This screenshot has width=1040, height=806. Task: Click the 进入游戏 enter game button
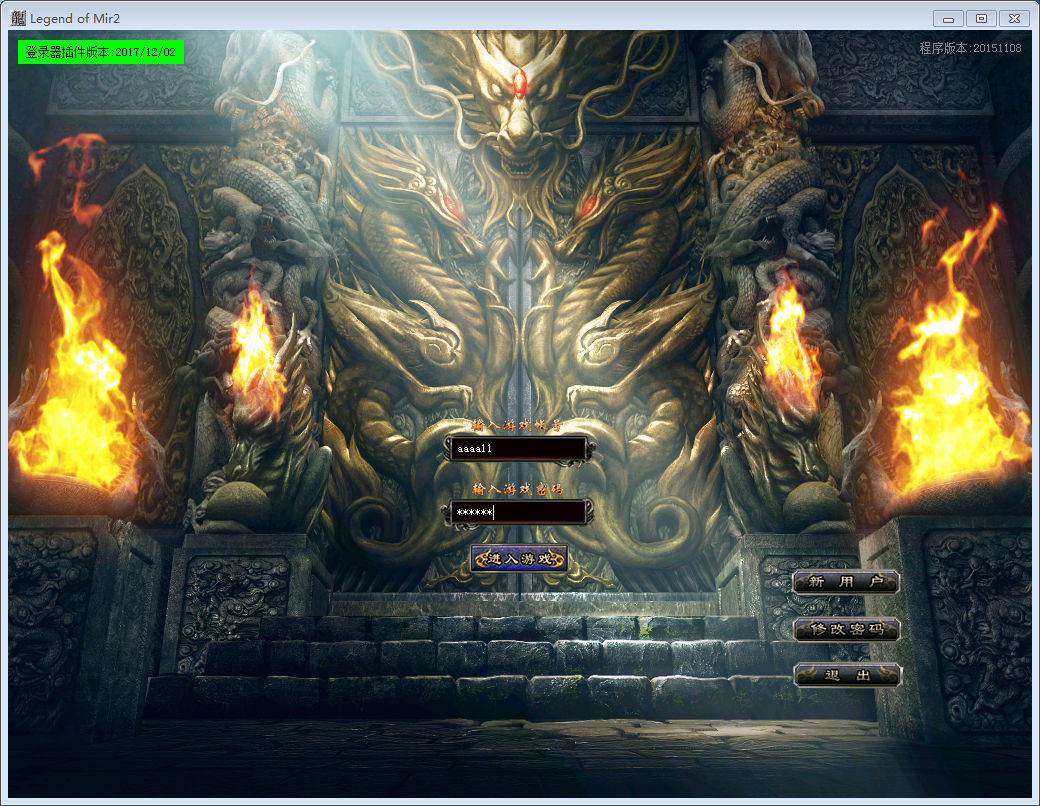tap(519, 559)
